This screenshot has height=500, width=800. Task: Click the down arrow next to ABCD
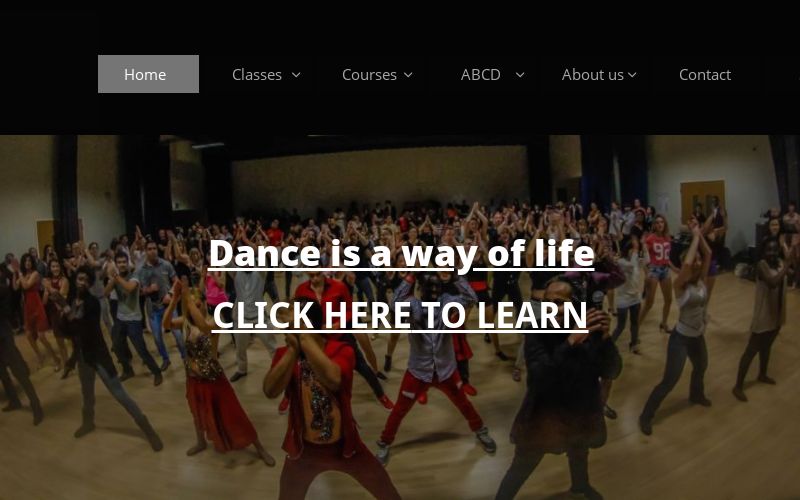point(520,75)
